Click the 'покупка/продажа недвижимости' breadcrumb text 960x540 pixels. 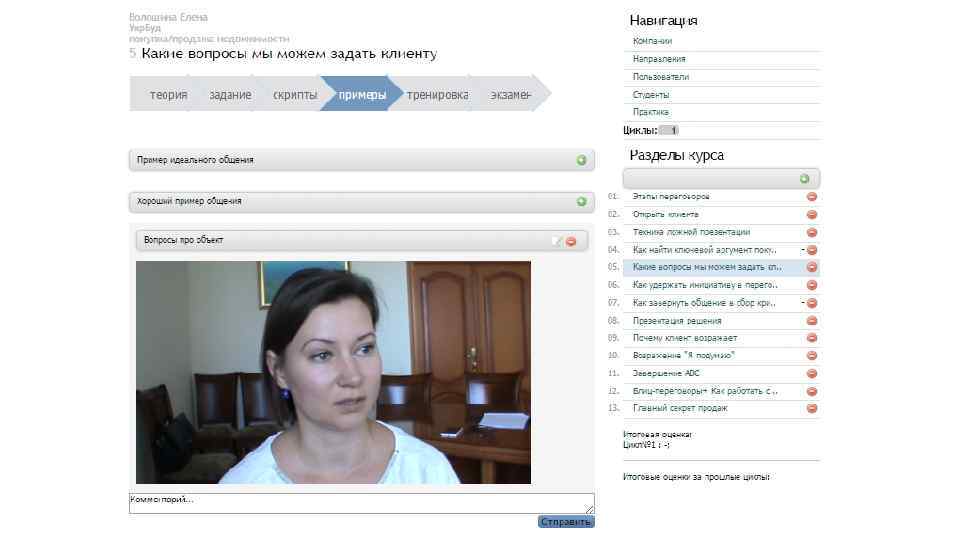pyautogui.click(x=209, y=39)
